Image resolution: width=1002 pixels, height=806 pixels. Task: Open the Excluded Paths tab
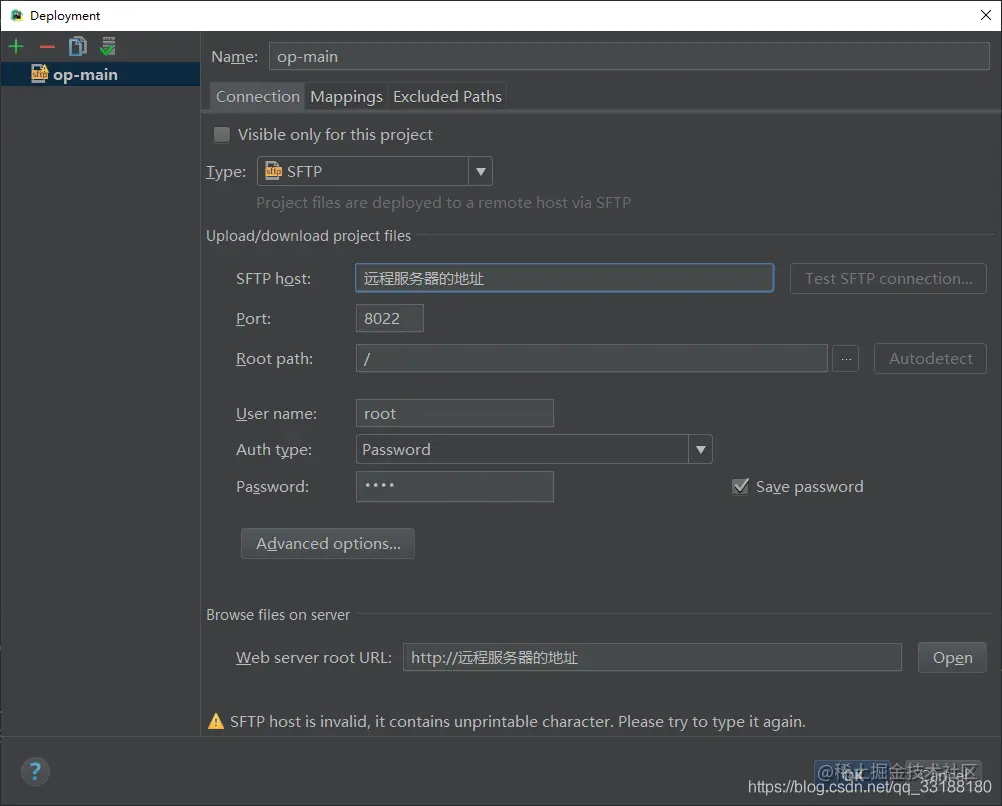447,97
